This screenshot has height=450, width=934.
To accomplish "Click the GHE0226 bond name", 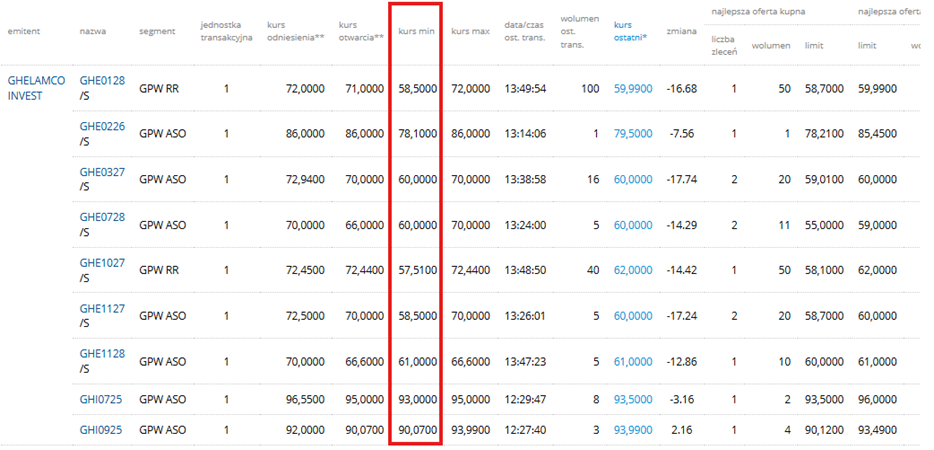I will 102,126.
